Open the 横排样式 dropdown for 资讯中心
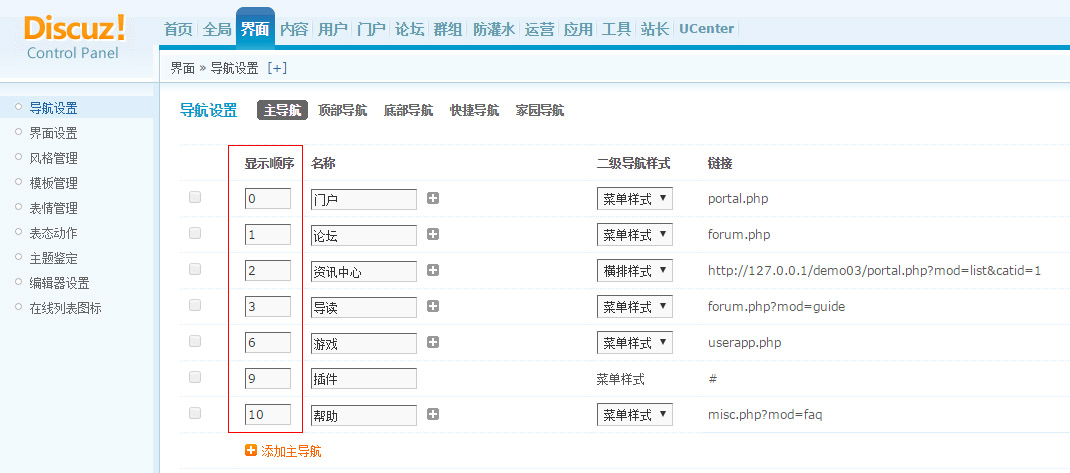 (x=635, y=271)
